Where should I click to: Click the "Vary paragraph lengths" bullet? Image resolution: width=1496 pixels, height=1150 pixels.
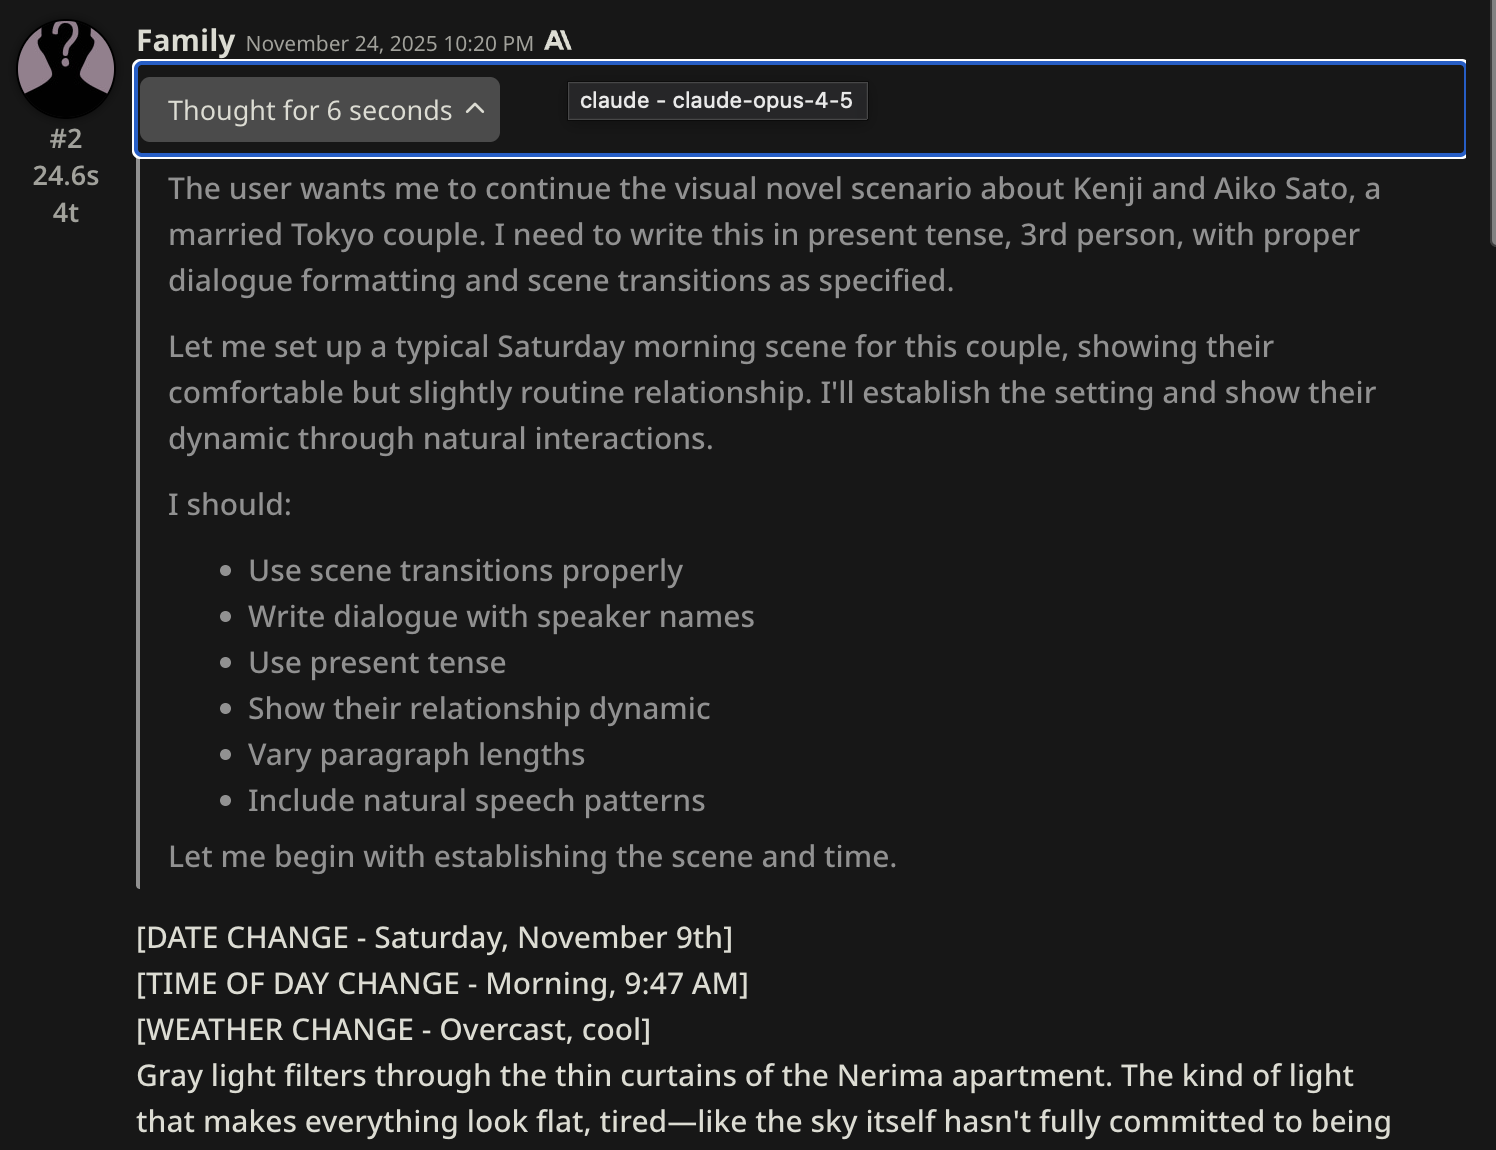pos(416,754)
